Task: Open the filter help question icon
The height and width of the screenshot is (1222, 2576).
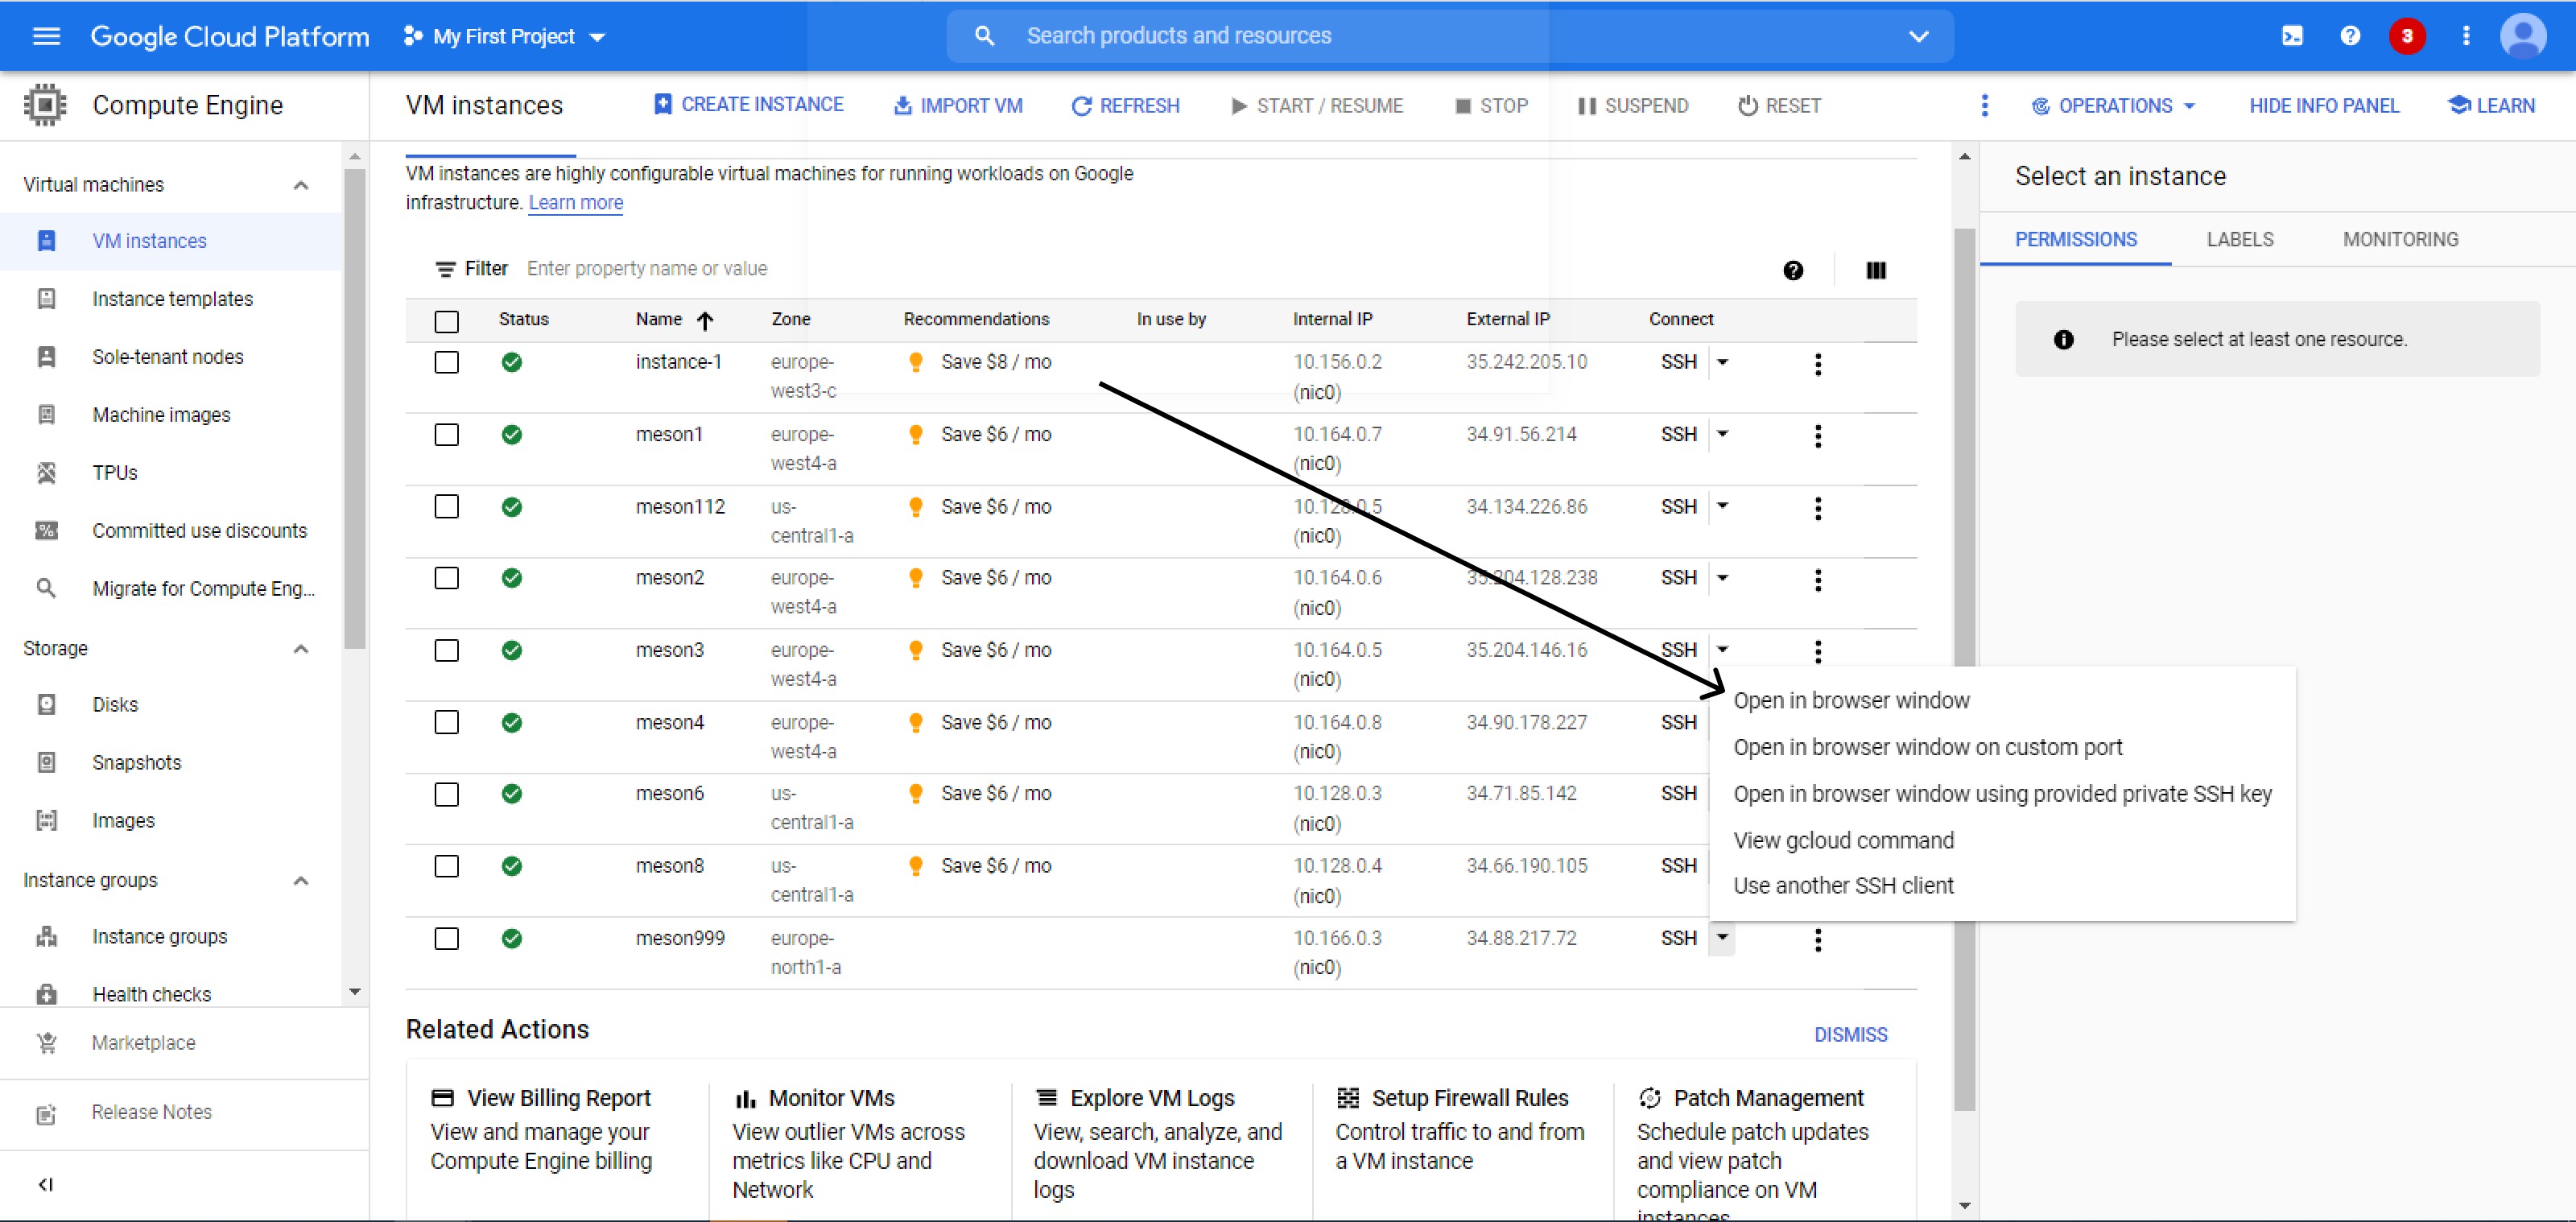Action: tap(1793, 270)
